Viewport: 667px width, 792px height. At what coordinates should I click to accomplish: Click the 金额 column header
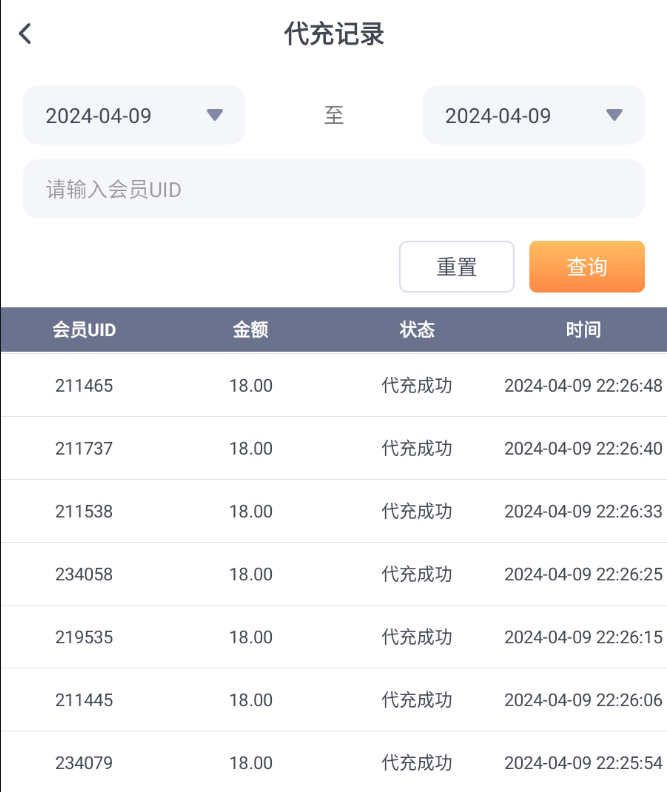tap(250, 330)
